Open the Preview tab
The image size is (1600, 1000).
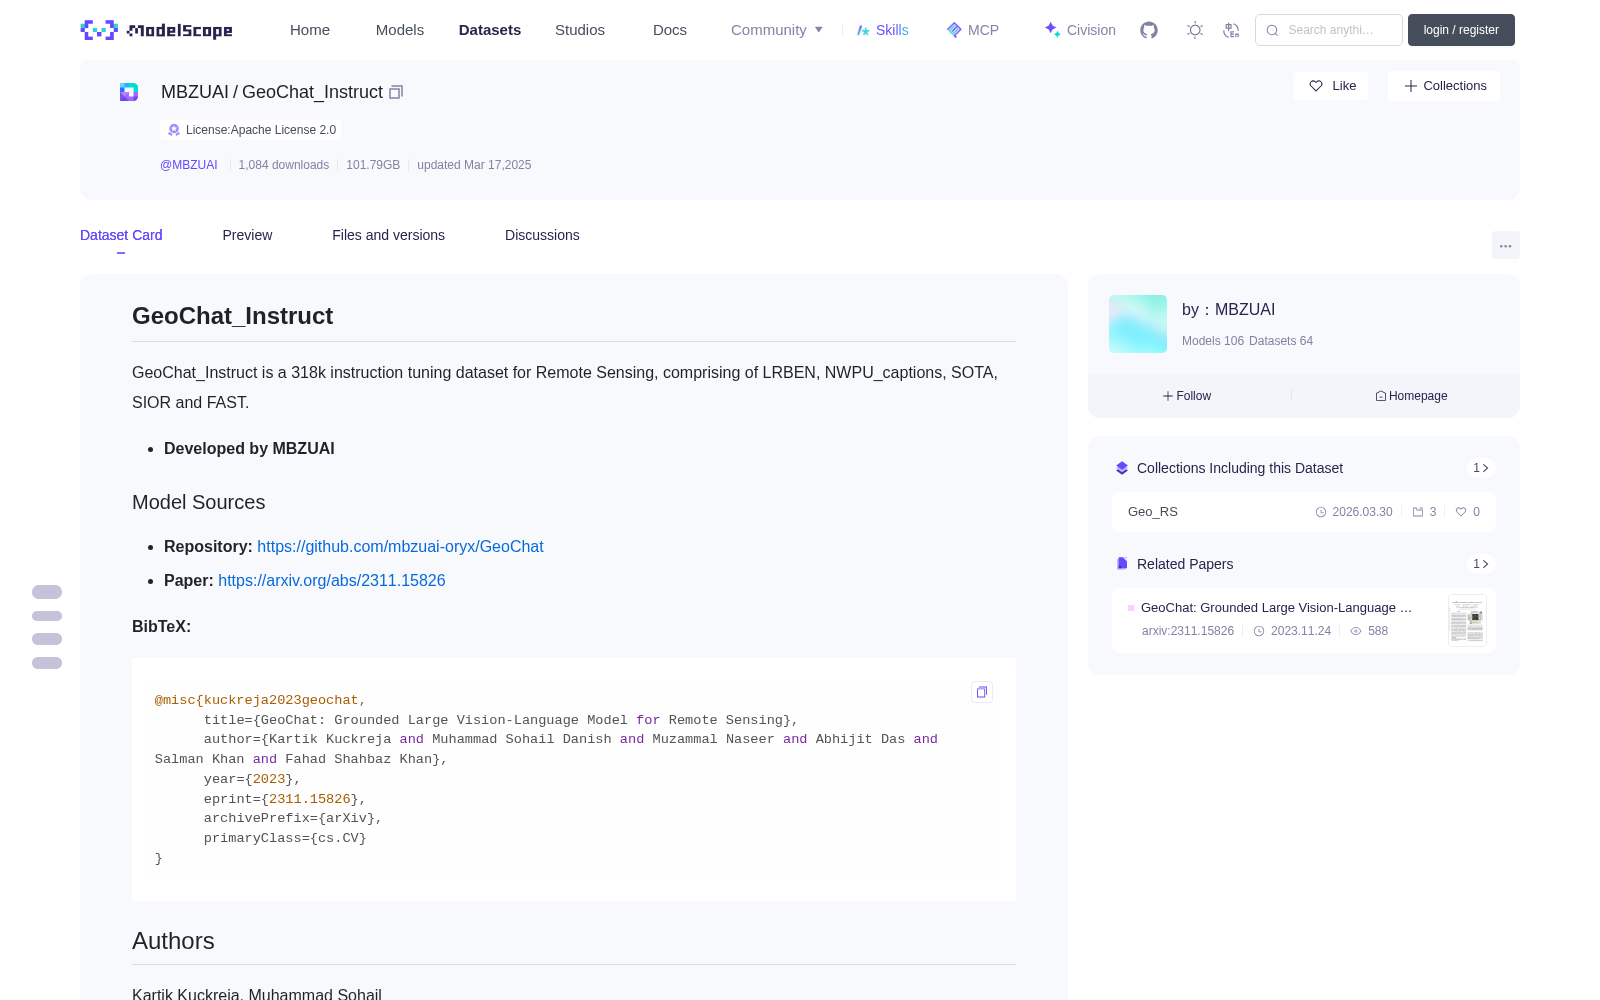tap(247, 235)
